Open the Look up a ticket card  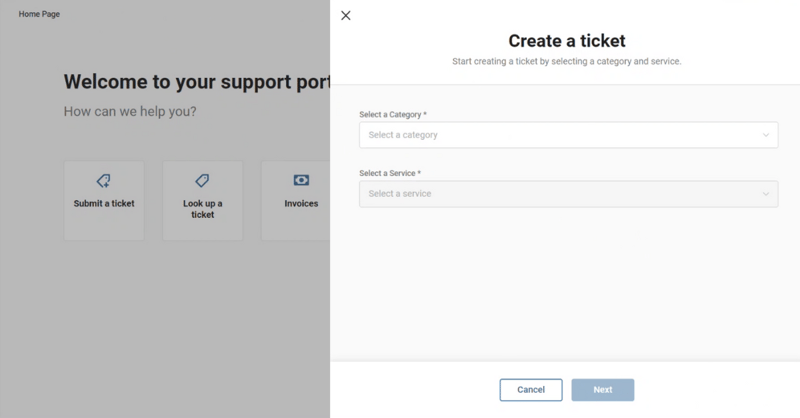(203, 201)
